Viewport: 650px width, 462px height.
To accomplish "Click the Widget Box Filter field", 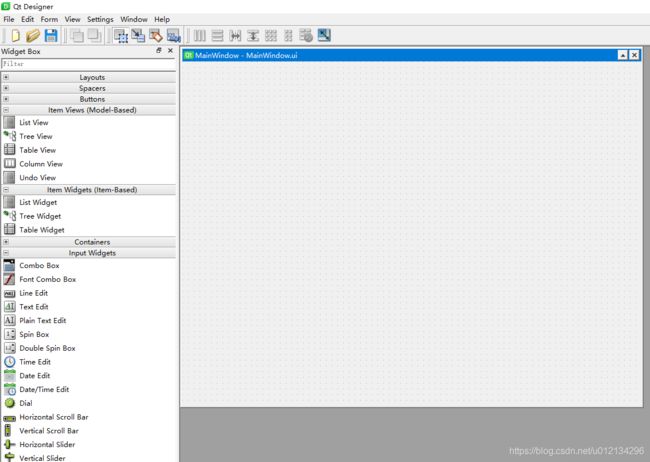I will [88, 64].
